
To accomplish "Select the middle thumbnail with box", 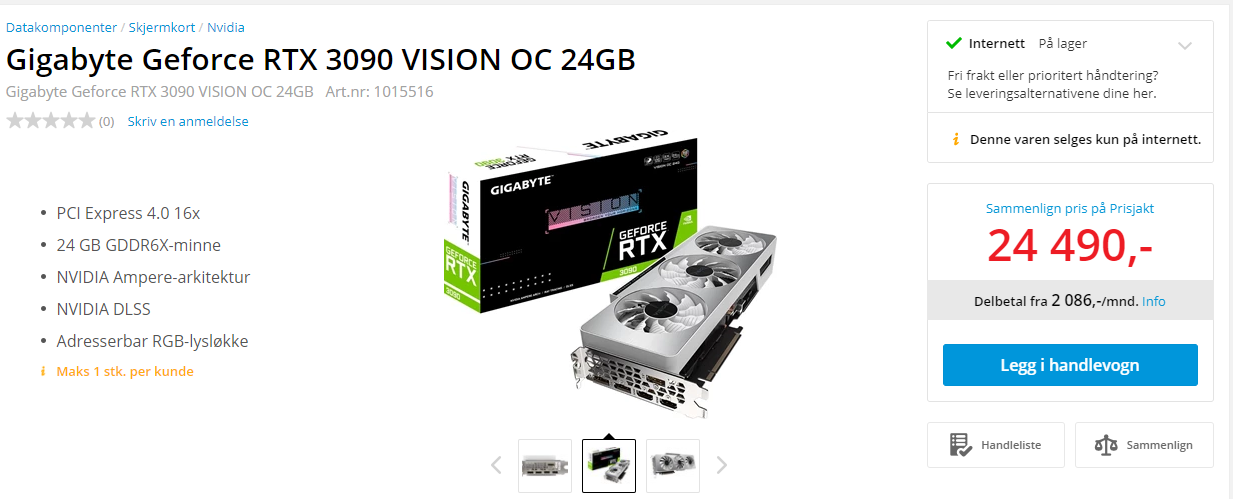I will click(609, 466).
